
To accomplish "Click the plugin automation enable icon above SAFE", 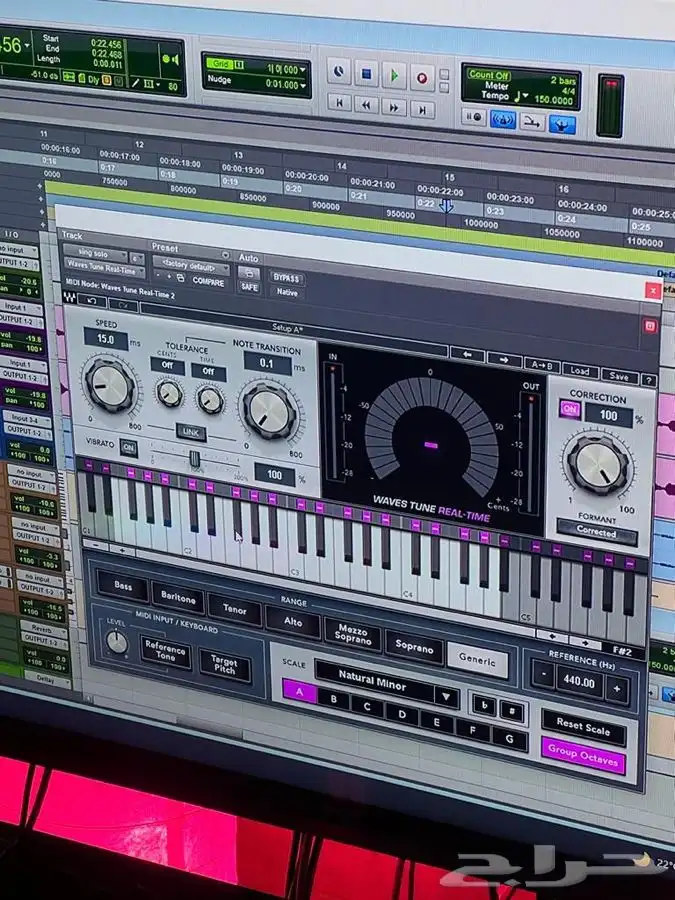I will pos(249,273).
